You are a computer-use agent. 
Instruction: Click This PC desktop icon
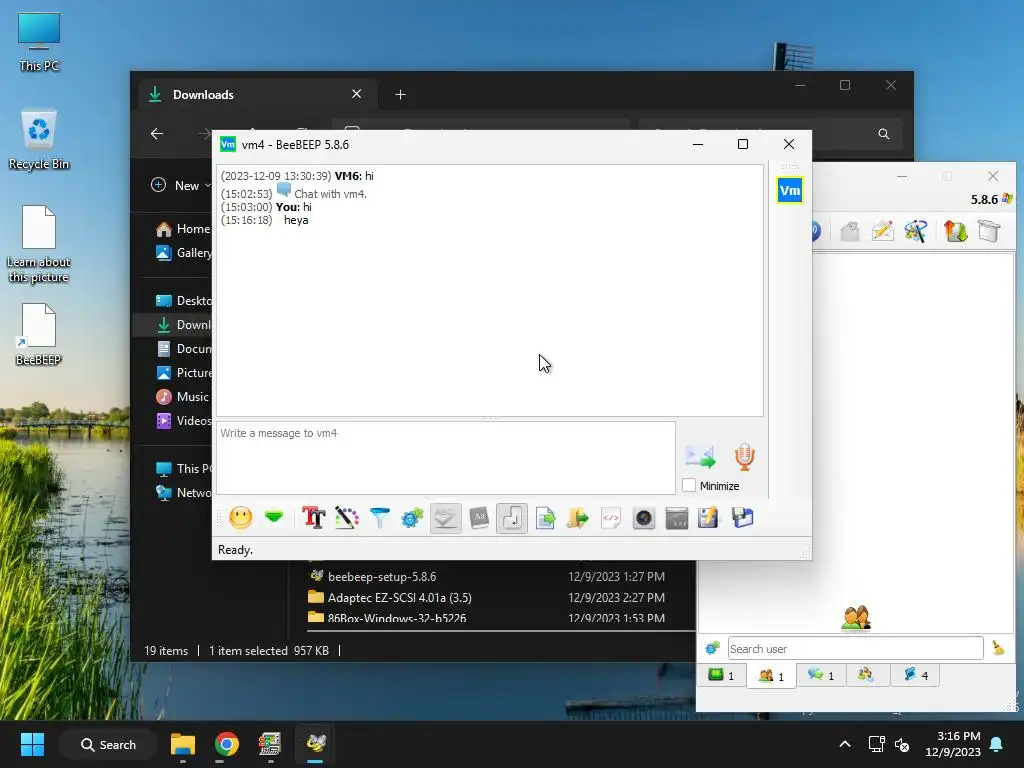(x=39, y=42)
